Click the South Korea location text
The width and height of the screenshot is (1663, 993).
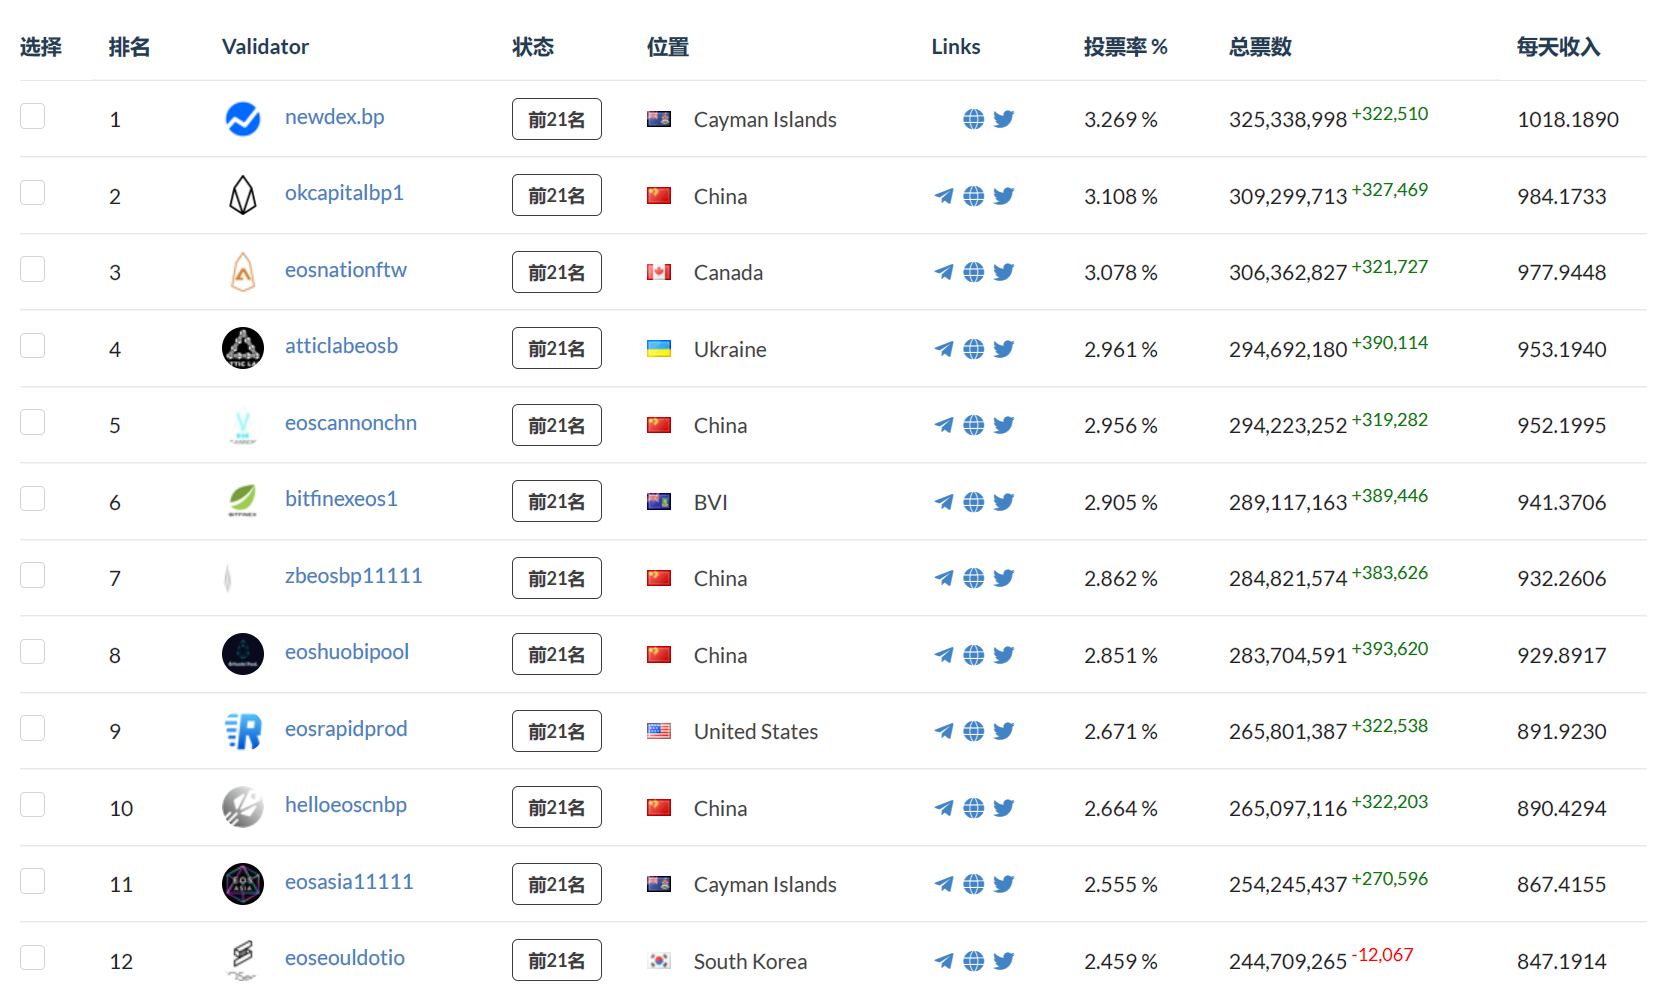pyautogui.click(x=750, y=962)
